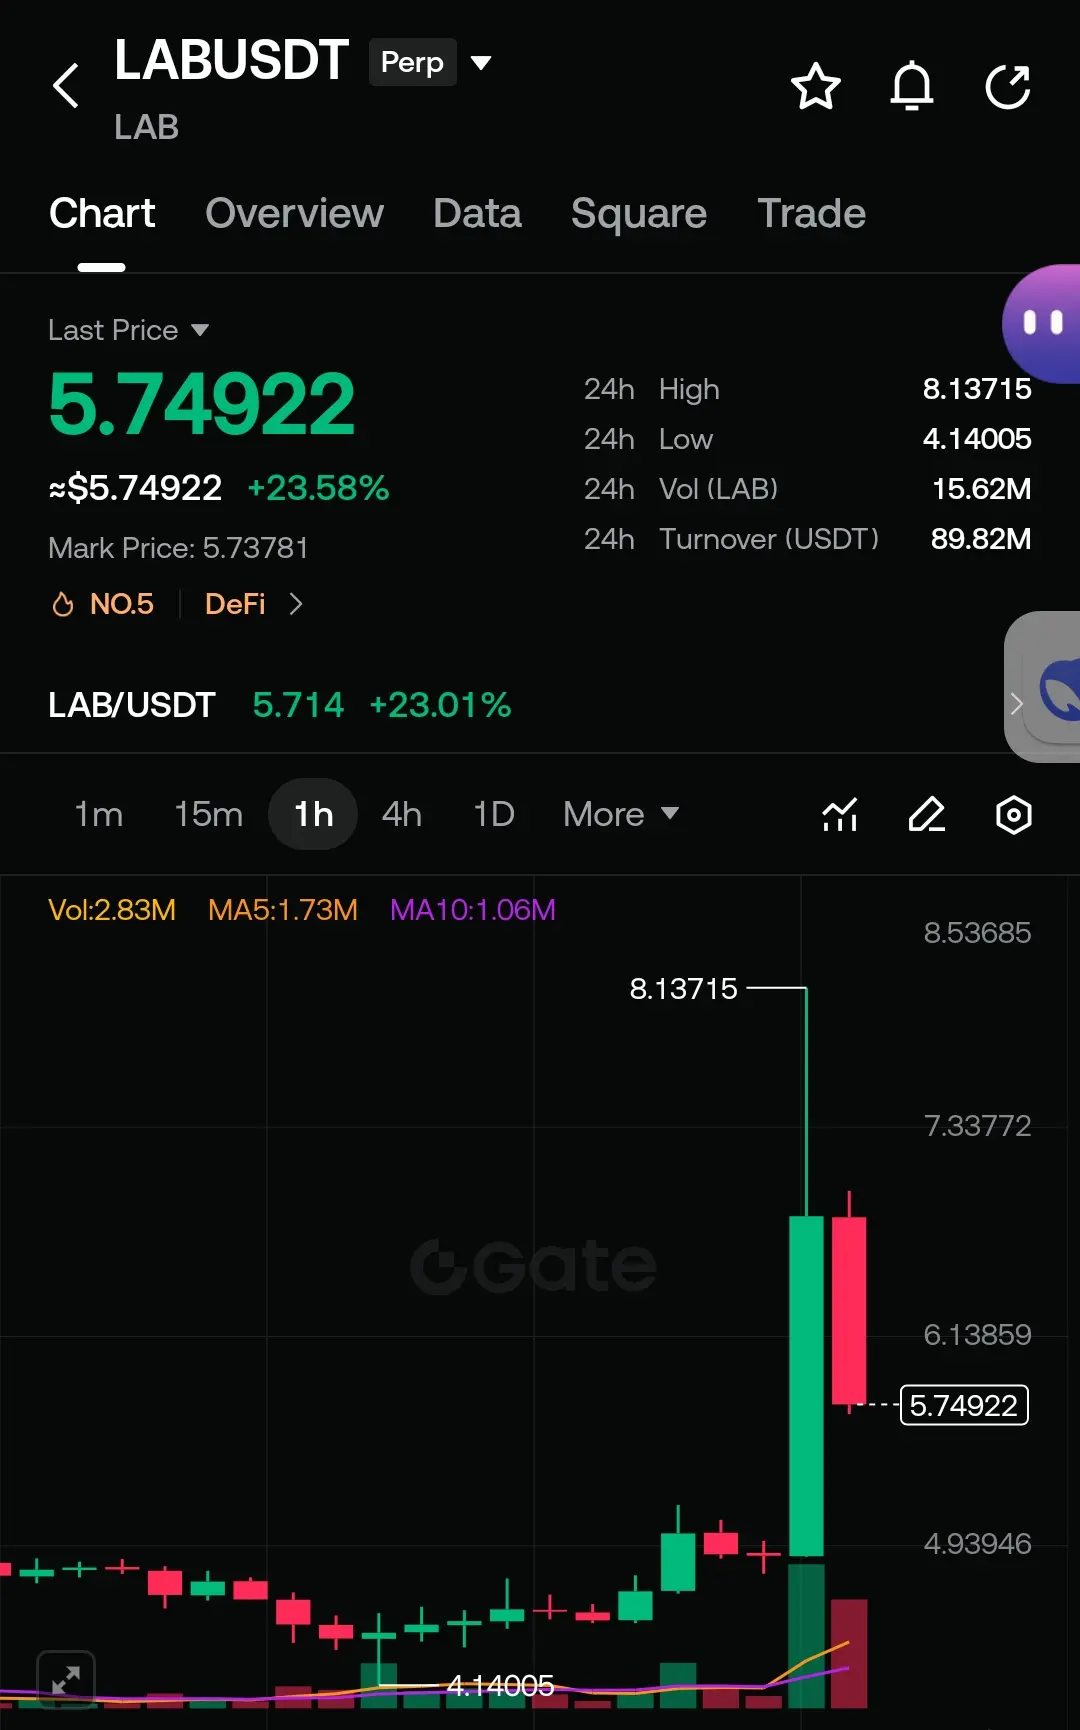Tap the tall green candle
This screenshot has width=1080, height=1730.
806,1385
